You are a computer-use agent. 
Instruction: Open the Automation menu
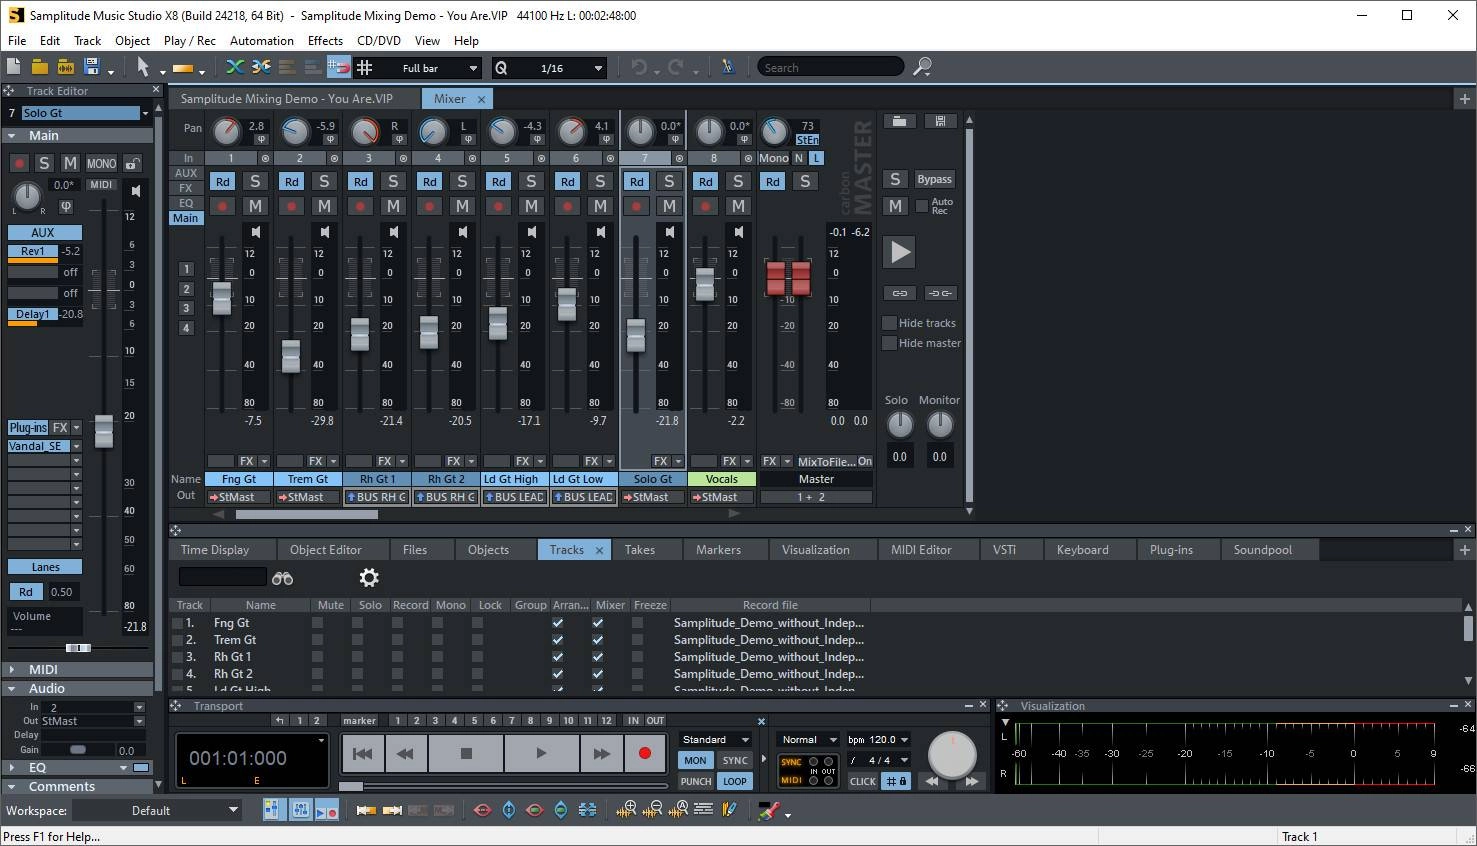262,41
